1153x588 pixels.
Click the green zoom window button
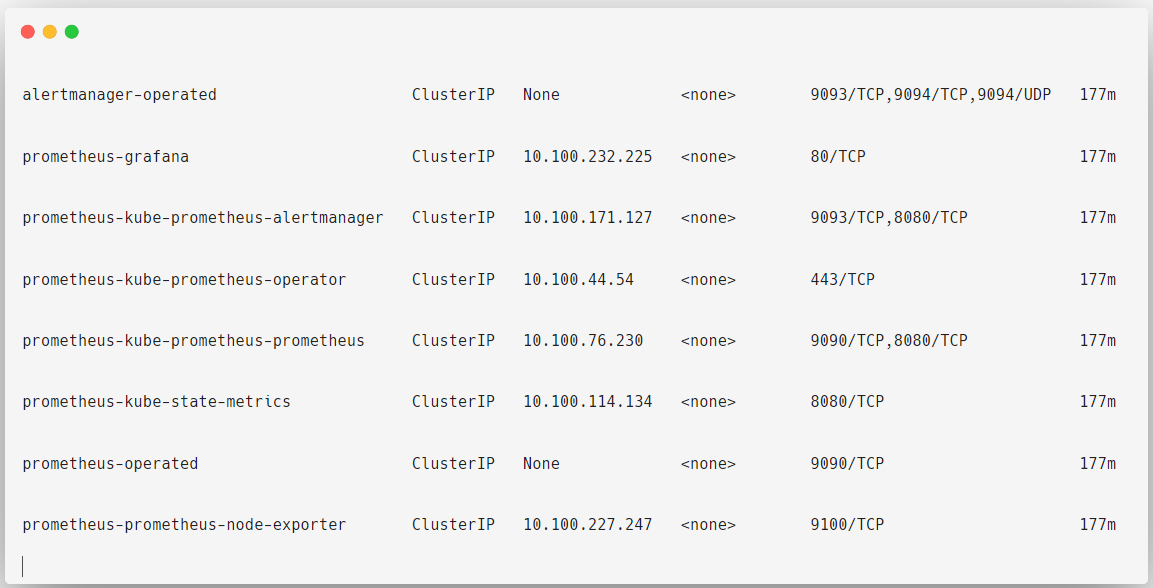[x=70, y=31]
